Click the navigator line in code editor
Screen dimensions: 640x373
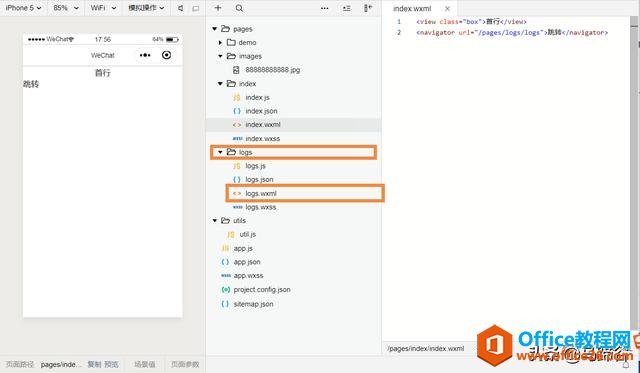click(512, 33)
